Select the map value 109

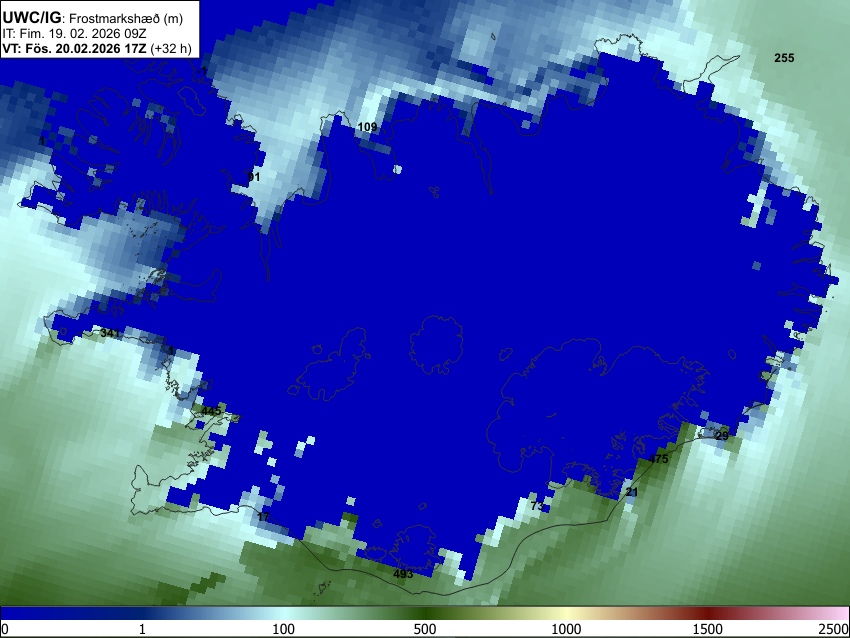point(367,127)
